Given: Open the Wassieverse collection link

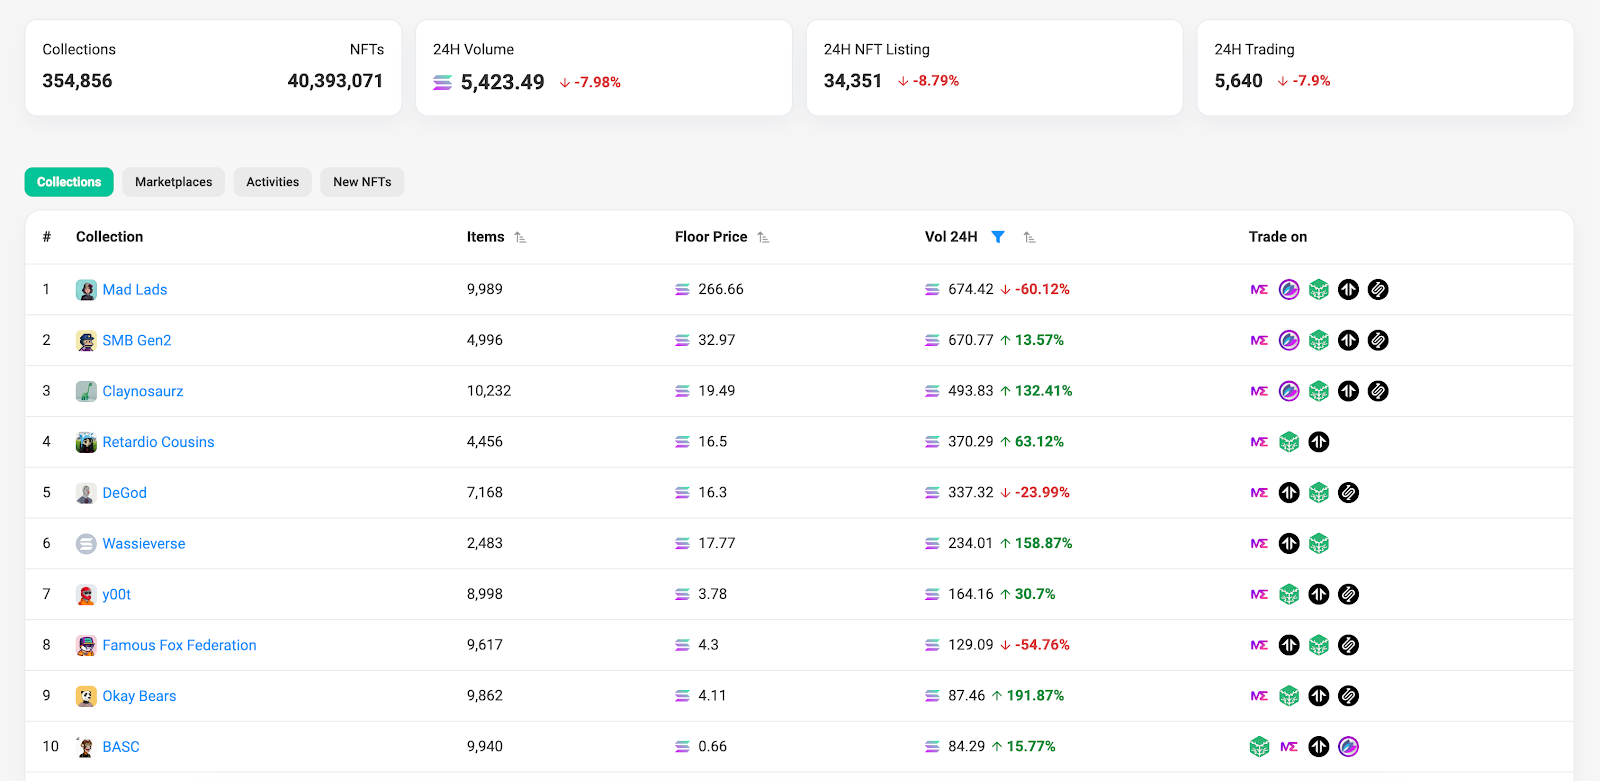Looking at the screenshot, I should click(x=144, y=544).
